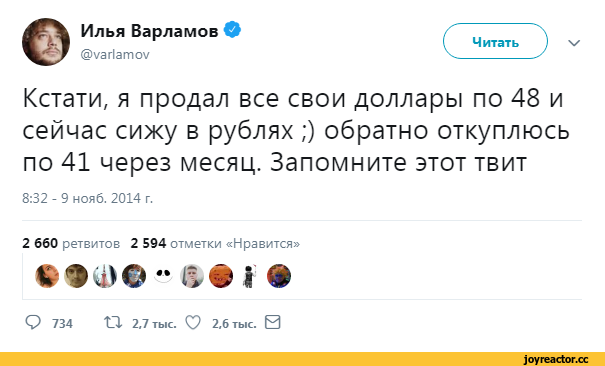The width and height of the screenshot is (605, 366).
Task: Open first liker avatar, woman's face
Action: pos(47,276)
